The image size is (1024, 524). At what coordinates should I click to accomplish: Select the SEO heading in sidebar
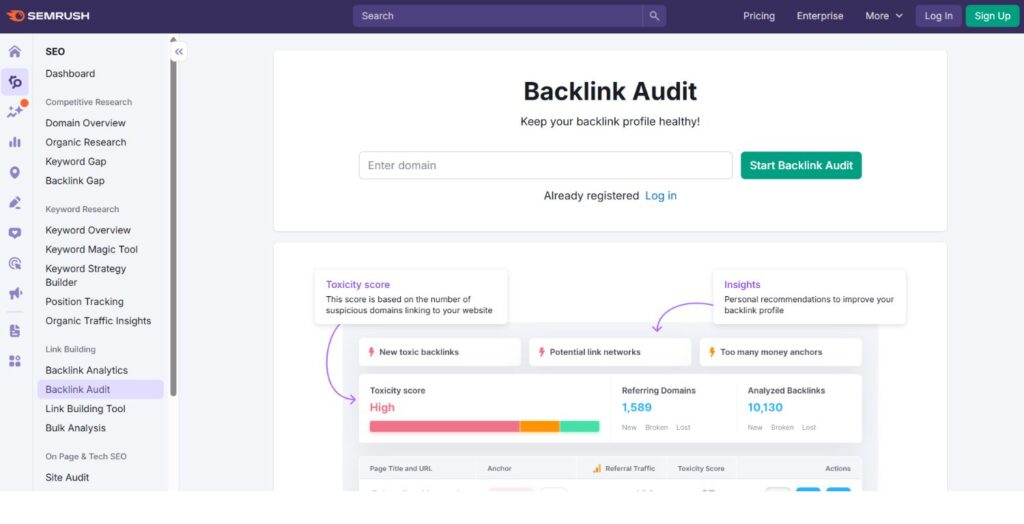pos(55,52)
